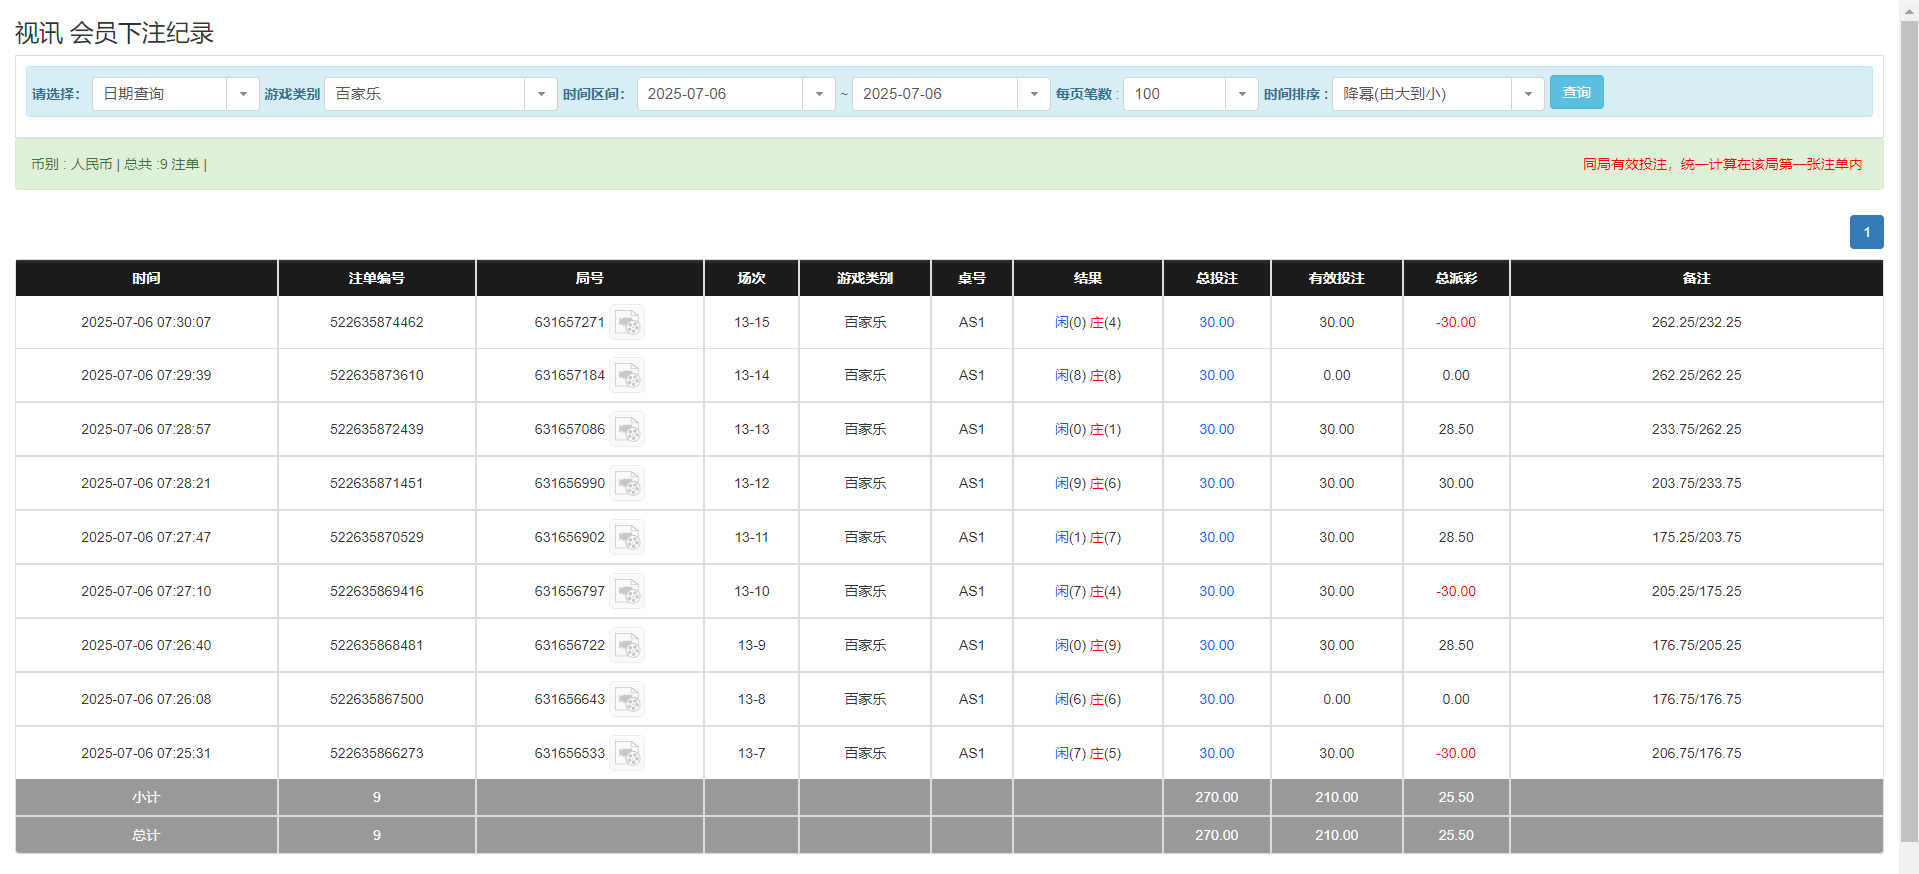
Task: Open replay icon for round 631656533
Action: point(627,754)
